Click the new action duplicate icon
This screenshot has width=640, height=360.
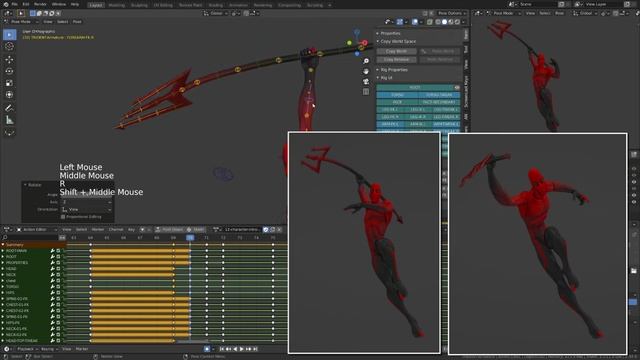click(273, 229)
